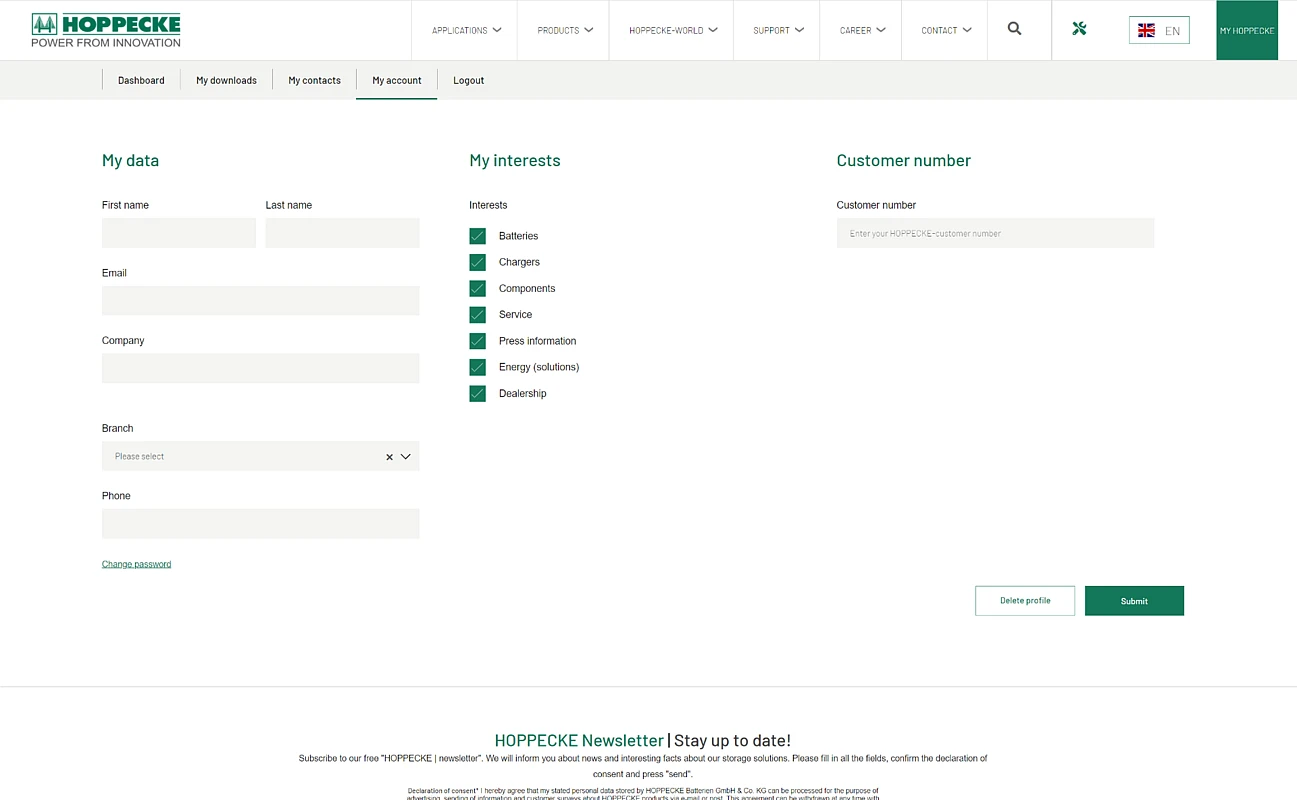Screen dimensions: 1297x800
Task: Open the Products dropdown menu
Action: point(564,30)
